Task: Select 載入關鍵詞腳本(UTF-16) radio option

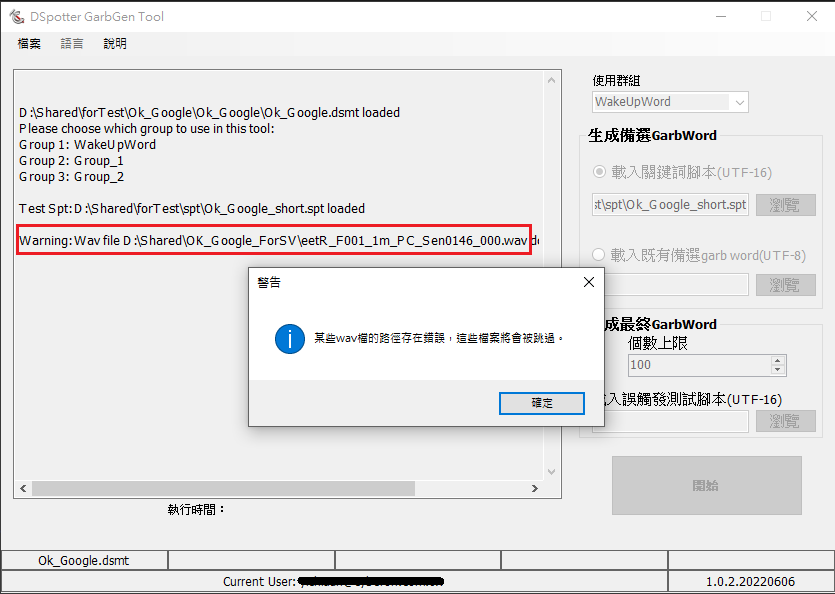Action: point(599,172)
